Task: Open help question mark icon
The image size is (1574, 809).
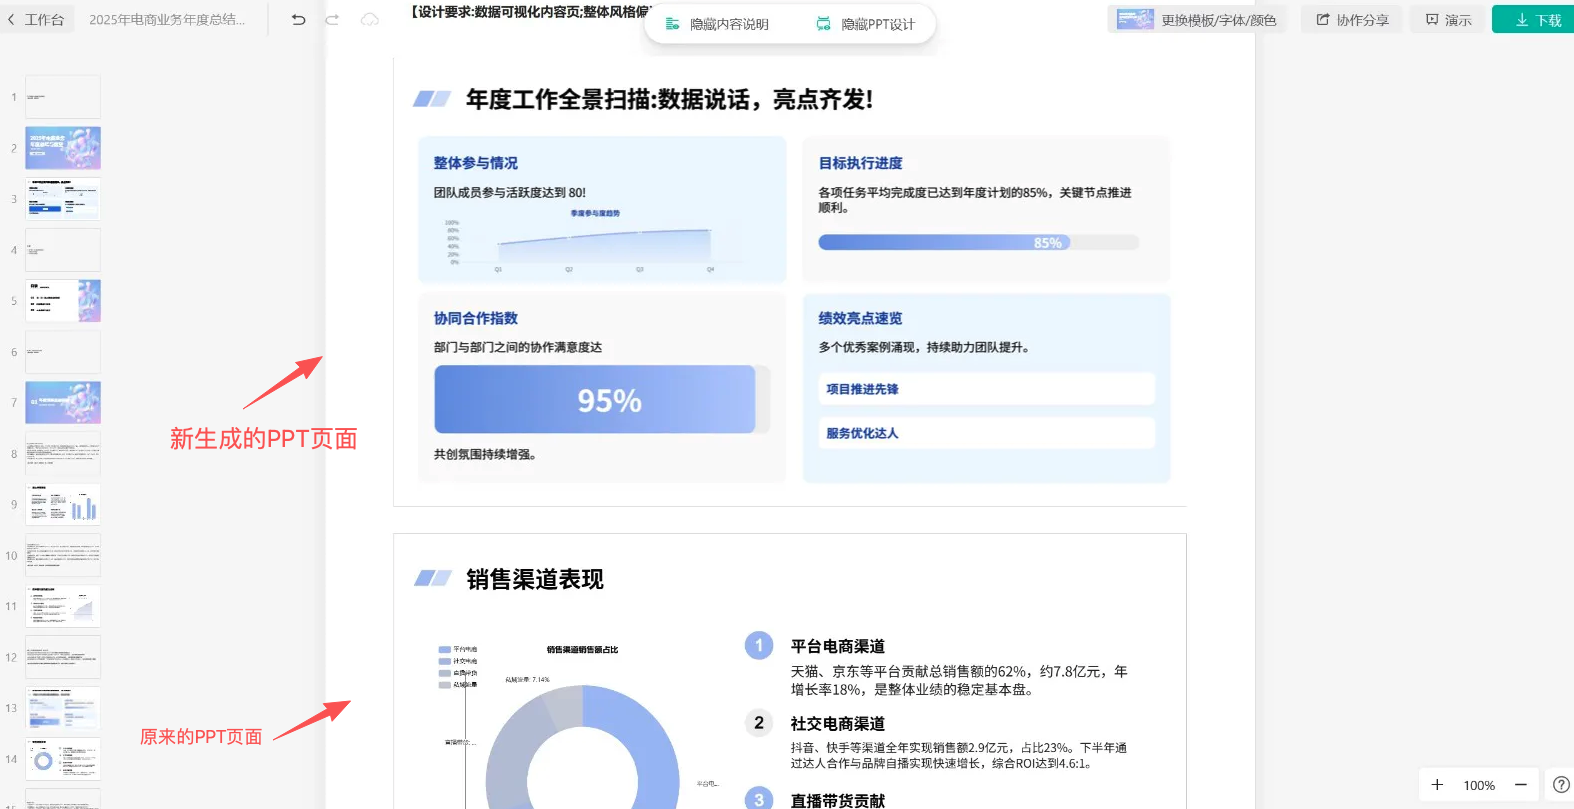Action: pos(1561,785)
